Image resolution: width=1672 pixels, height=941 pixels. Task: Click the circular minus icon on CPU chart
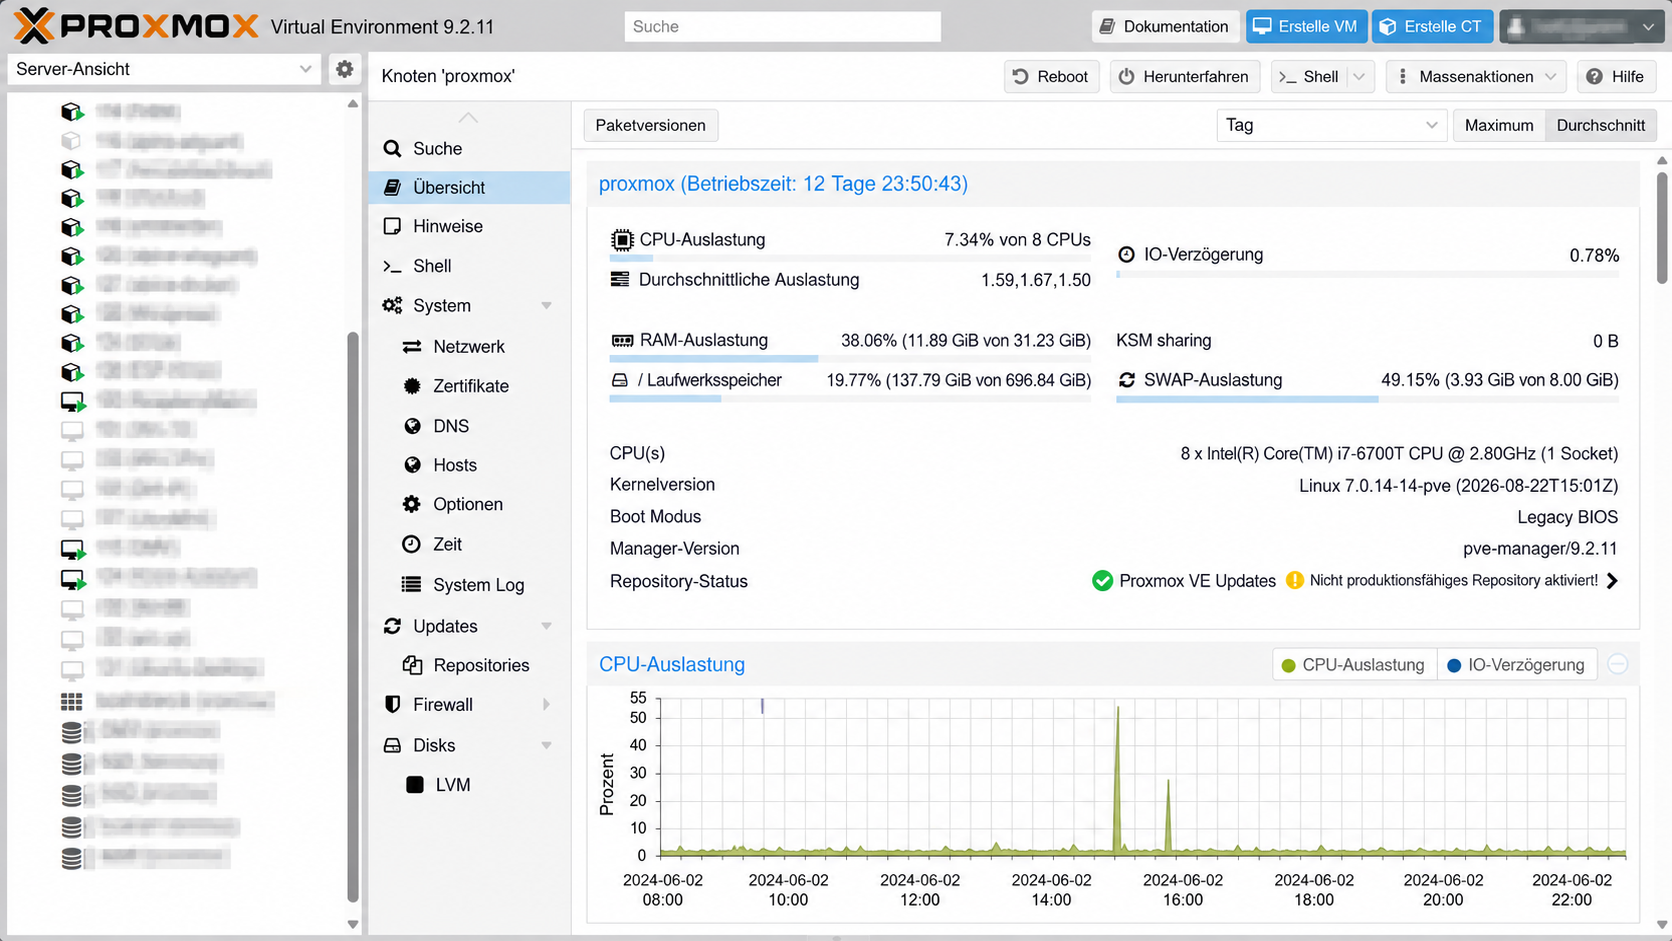[x=1618, y=664]
